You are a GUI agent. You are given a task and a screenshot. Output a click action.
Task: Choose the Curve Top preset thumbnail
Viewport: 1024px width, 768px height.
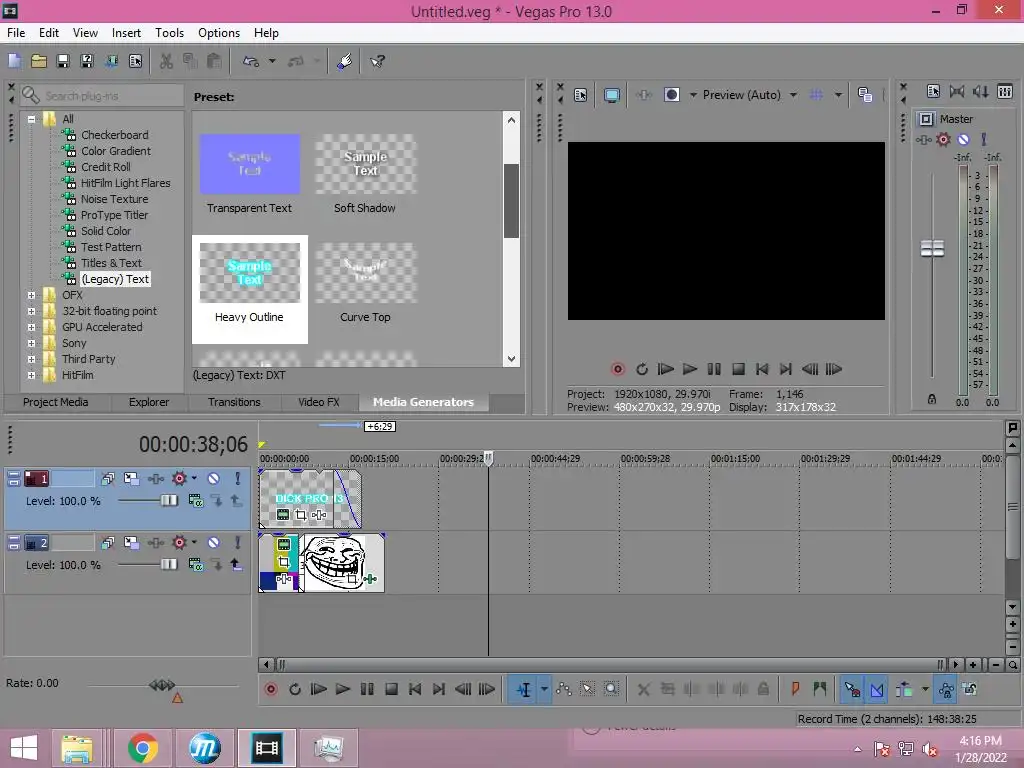click(366, 273)
